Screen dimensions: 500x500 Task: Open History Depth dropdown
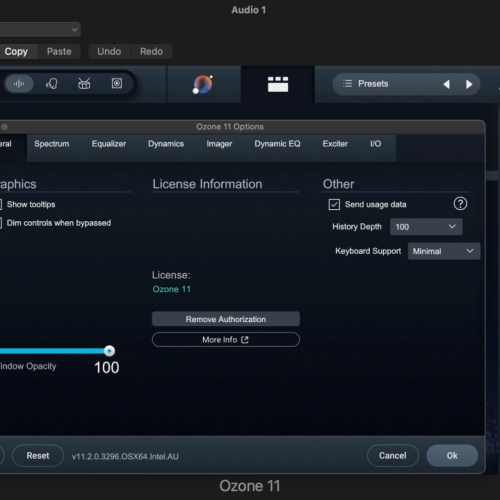pyautogui.click(x=426, y=227)
